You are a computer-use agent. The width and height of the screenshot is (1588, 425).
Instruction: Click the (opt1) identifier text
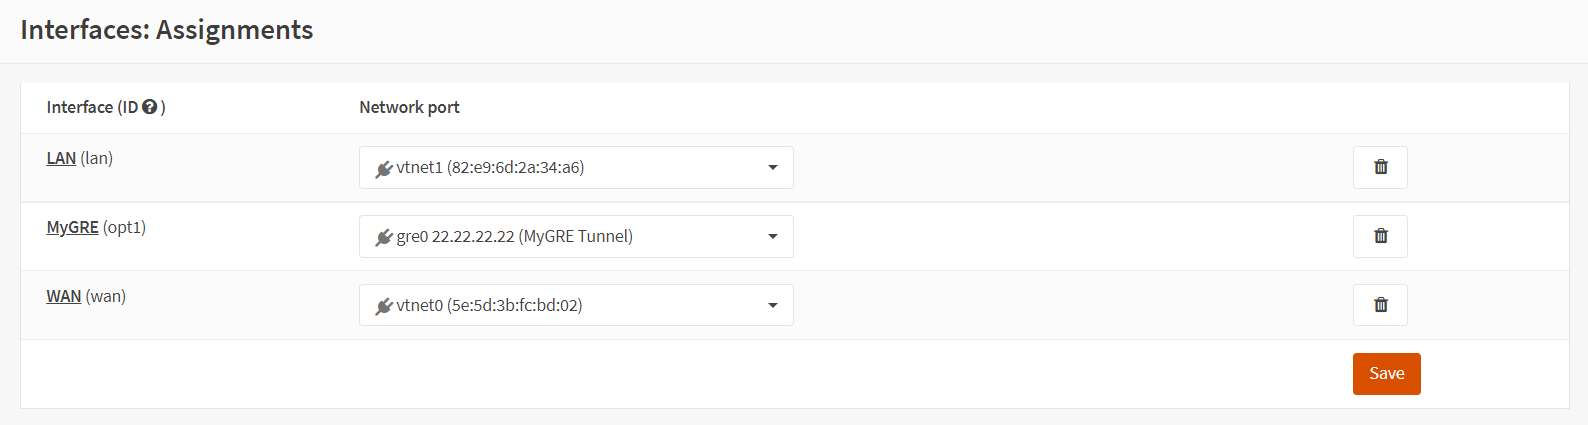124,227
